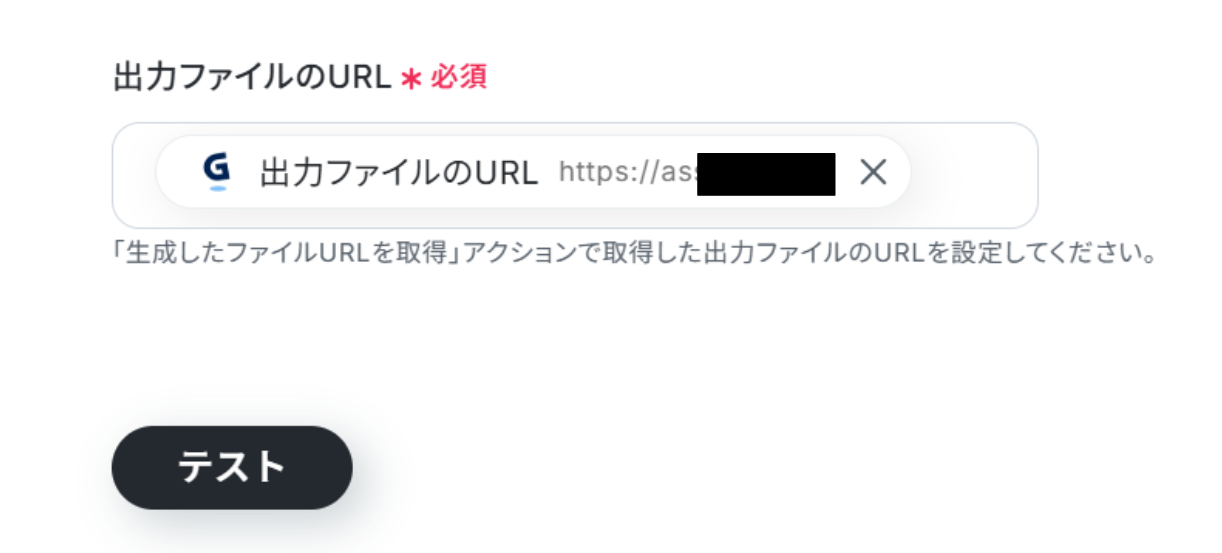Image resolution: width=1222 pixels, height=553 pixels.
Task: Click the URL text in the top label
Action: tap(360, 78)
